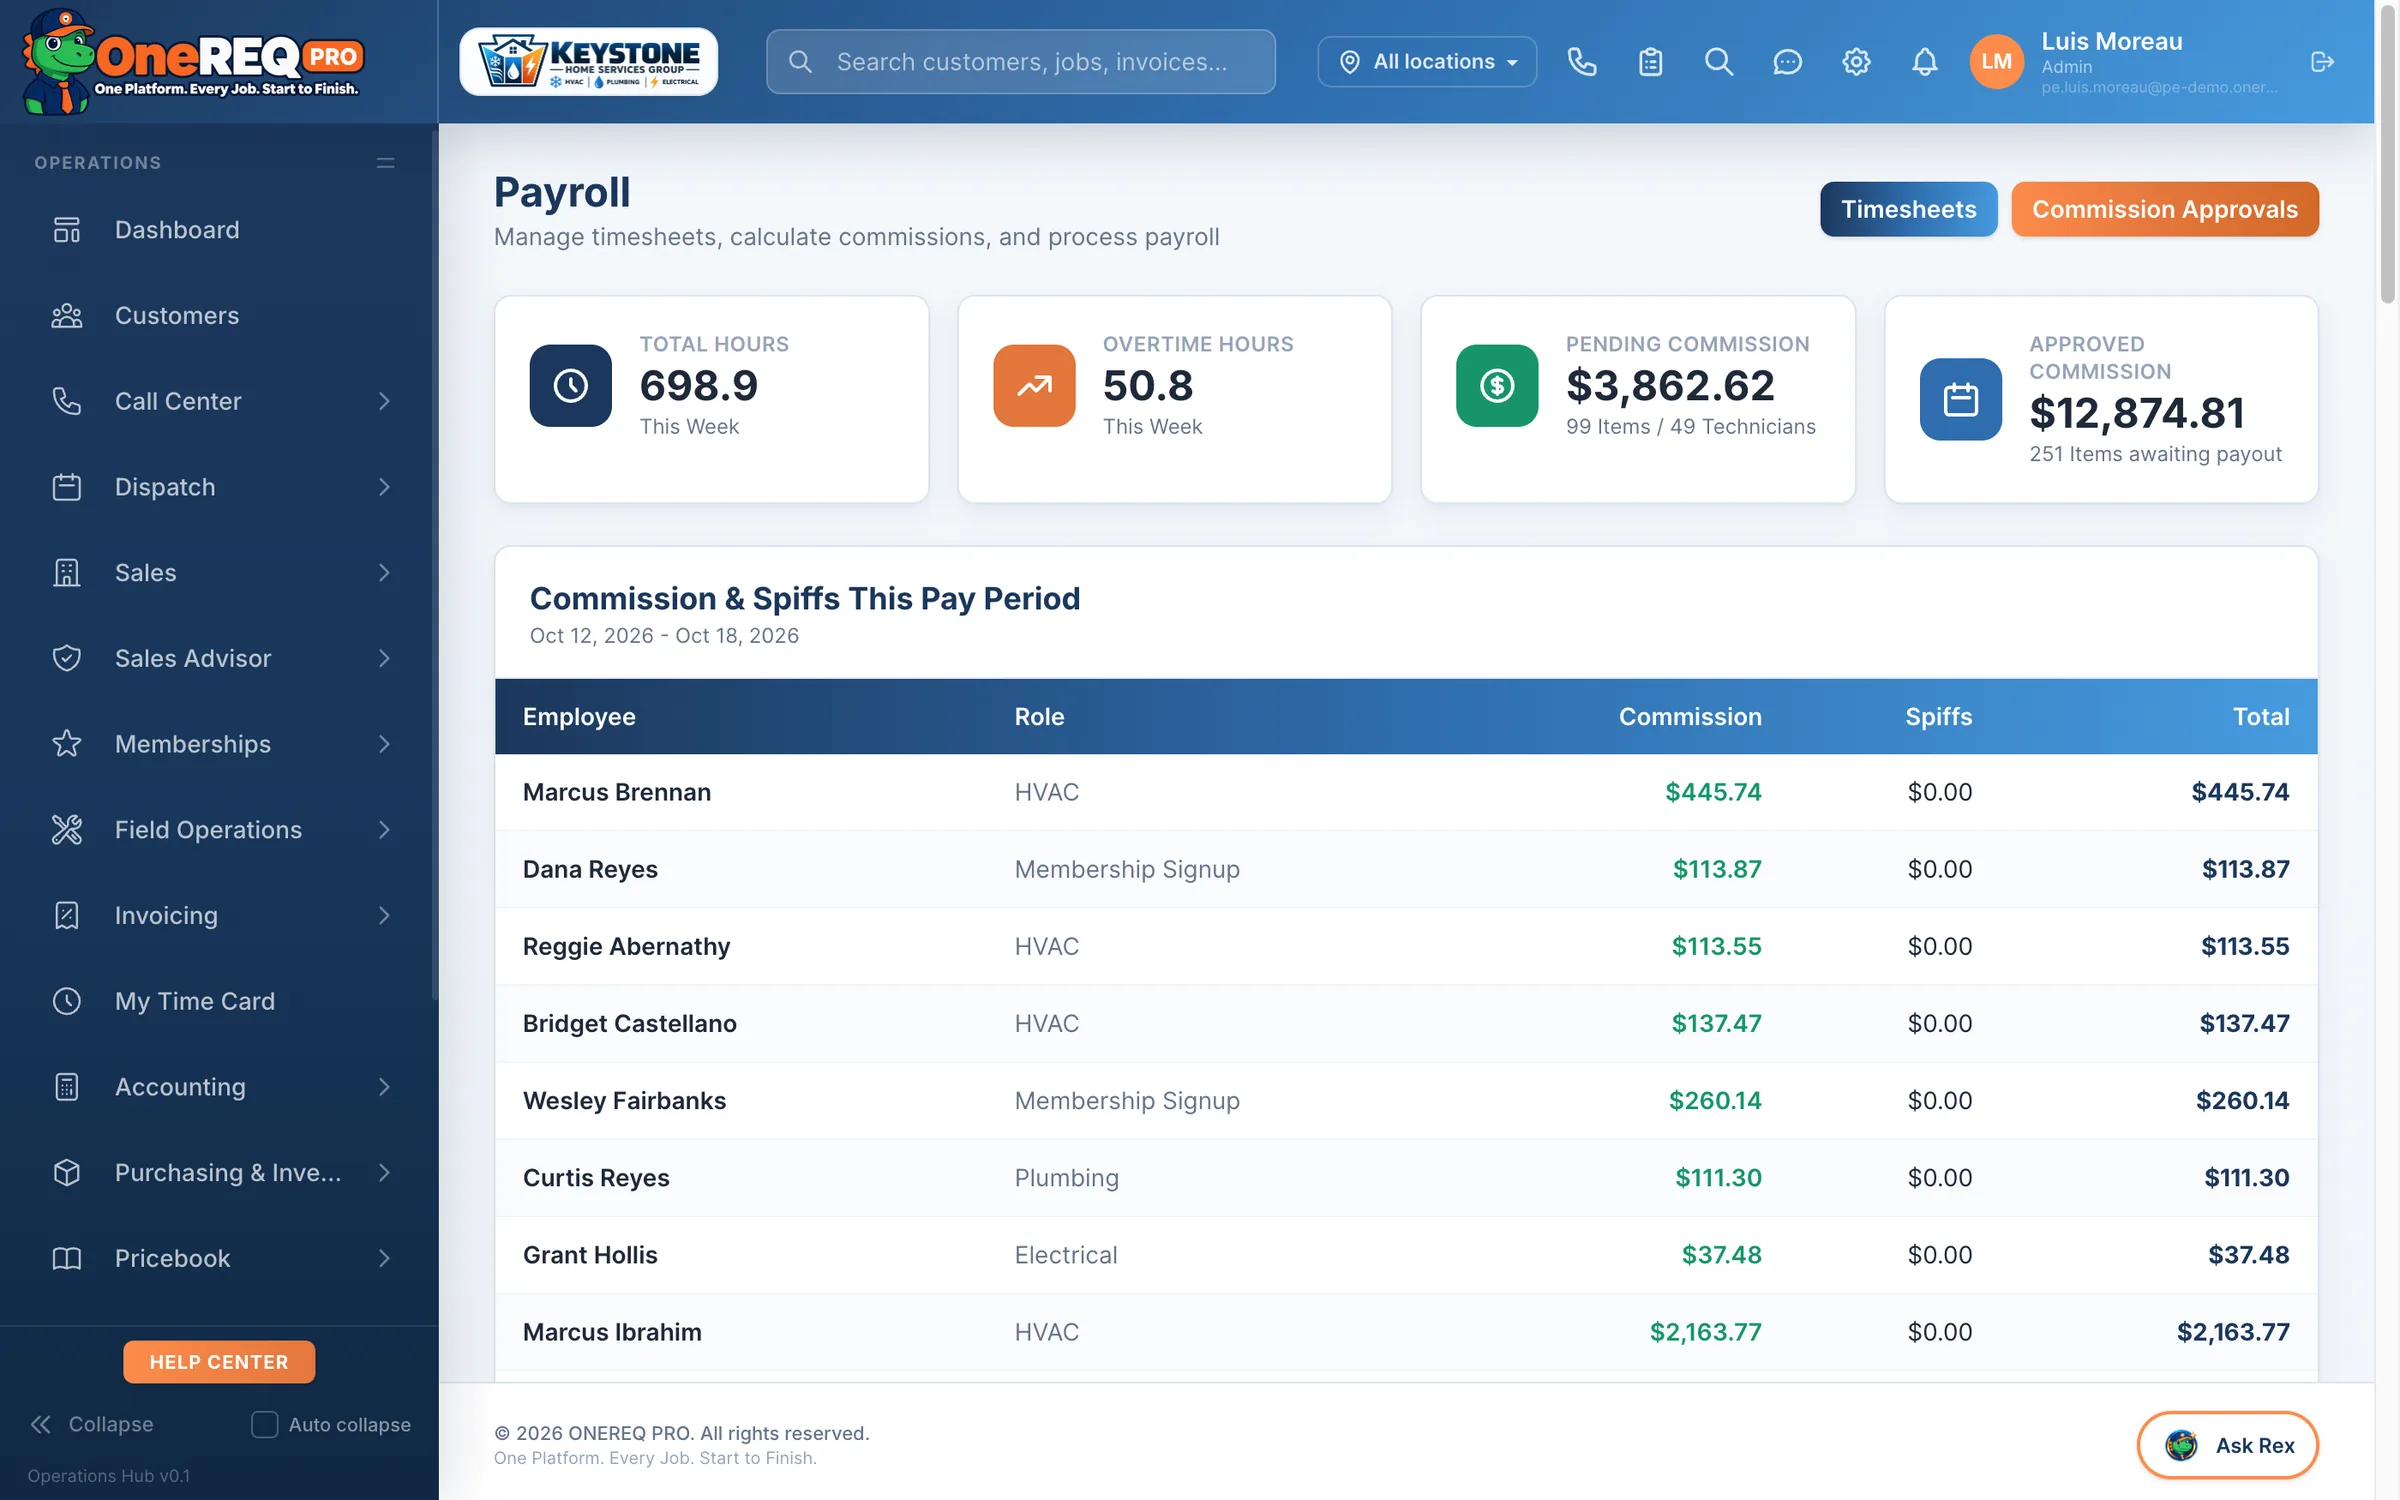Toggle the Operations menu lines icon
Image resolution: width=2400 pixels, height=1500 pixels.
[385, 162]
